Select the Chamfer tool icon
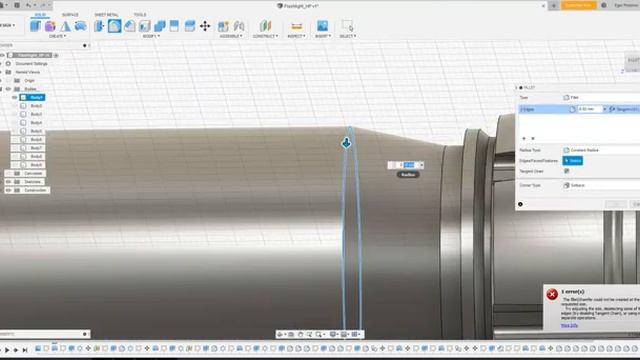 tap(130, 26)
